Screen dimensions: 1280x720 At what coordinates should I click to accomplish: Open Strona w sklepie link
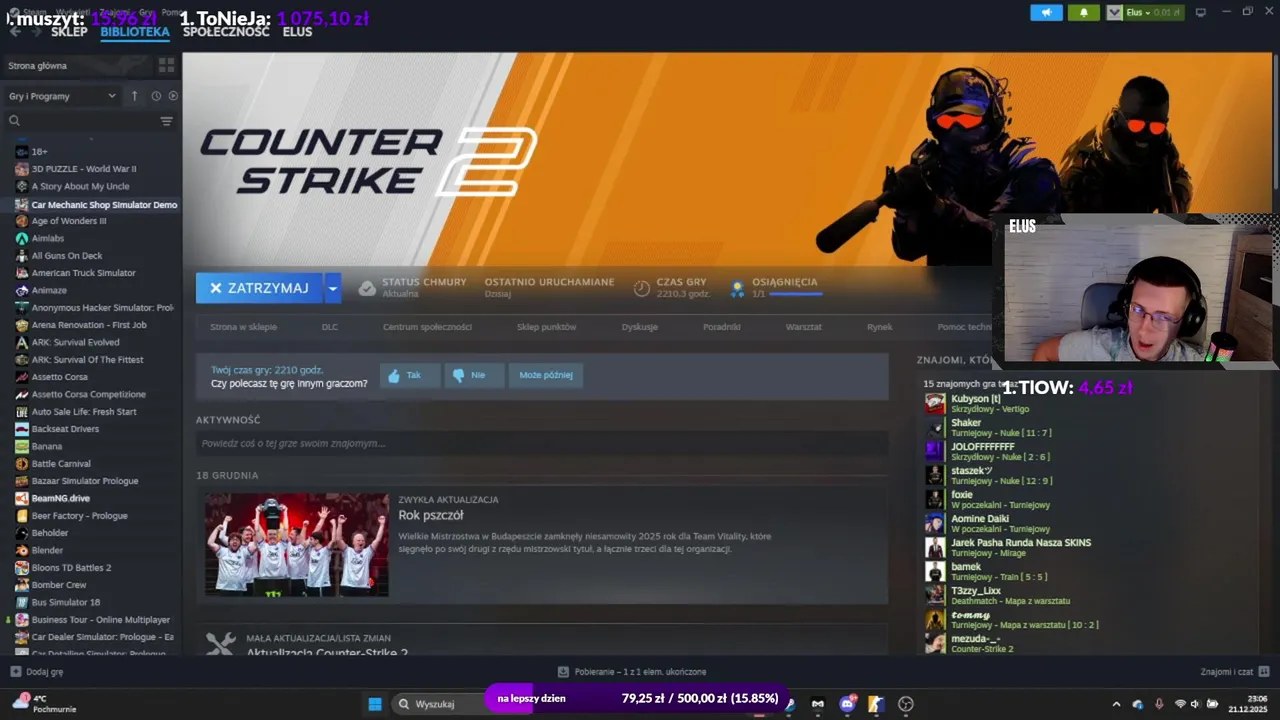243,327
